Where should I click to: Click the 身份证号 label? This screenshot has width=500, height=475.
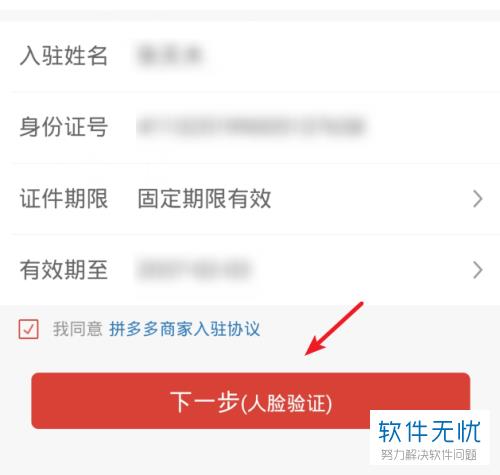(64, 127)
